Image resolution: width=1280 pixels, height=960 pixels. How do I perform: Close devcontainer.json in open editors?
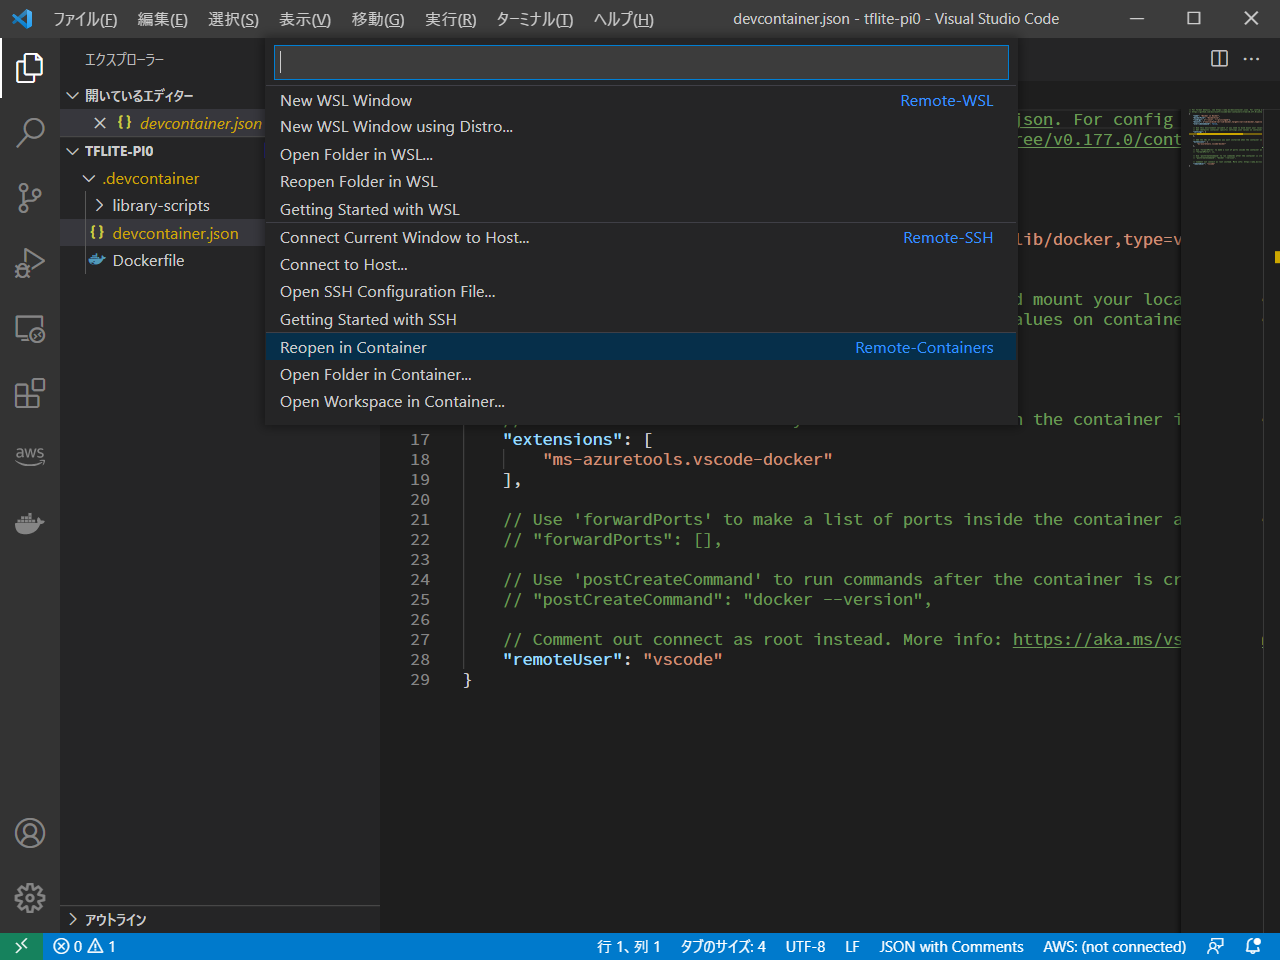tap(100, 123)
